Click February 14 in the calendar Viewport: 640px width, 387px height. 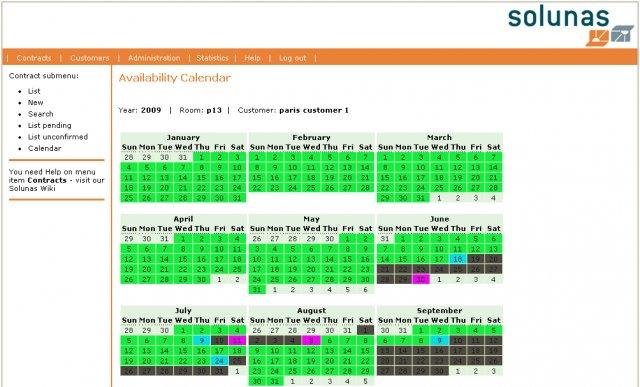click(x=365, y=167)
